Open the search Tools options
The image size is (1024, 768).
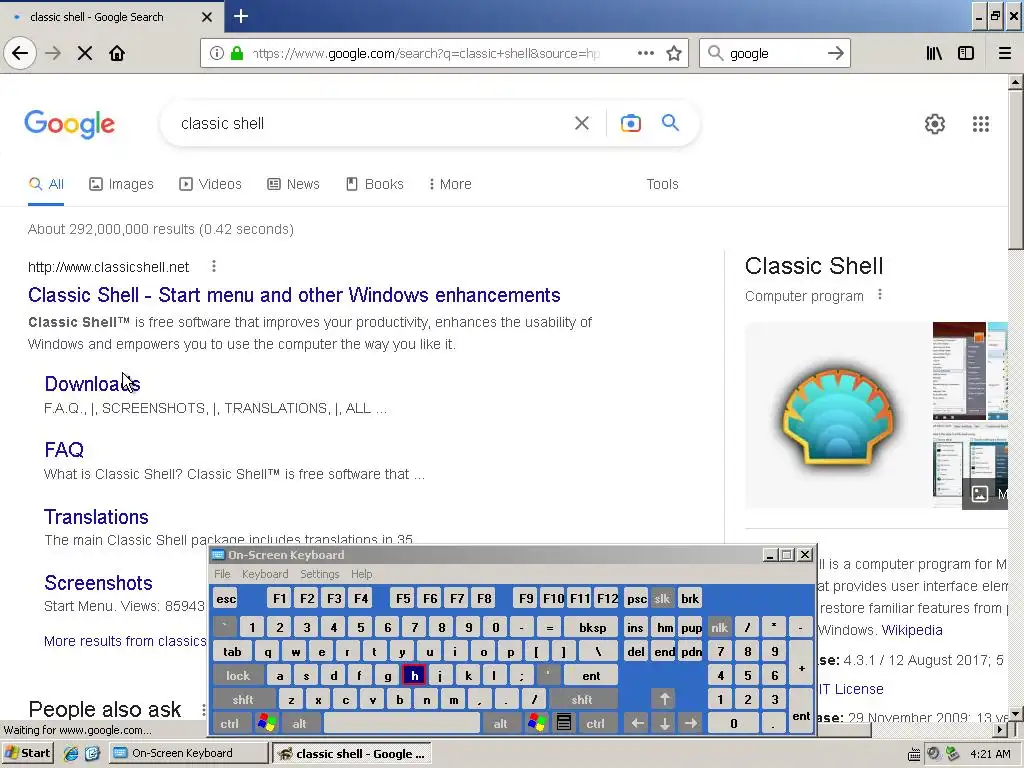pos(662,184)
